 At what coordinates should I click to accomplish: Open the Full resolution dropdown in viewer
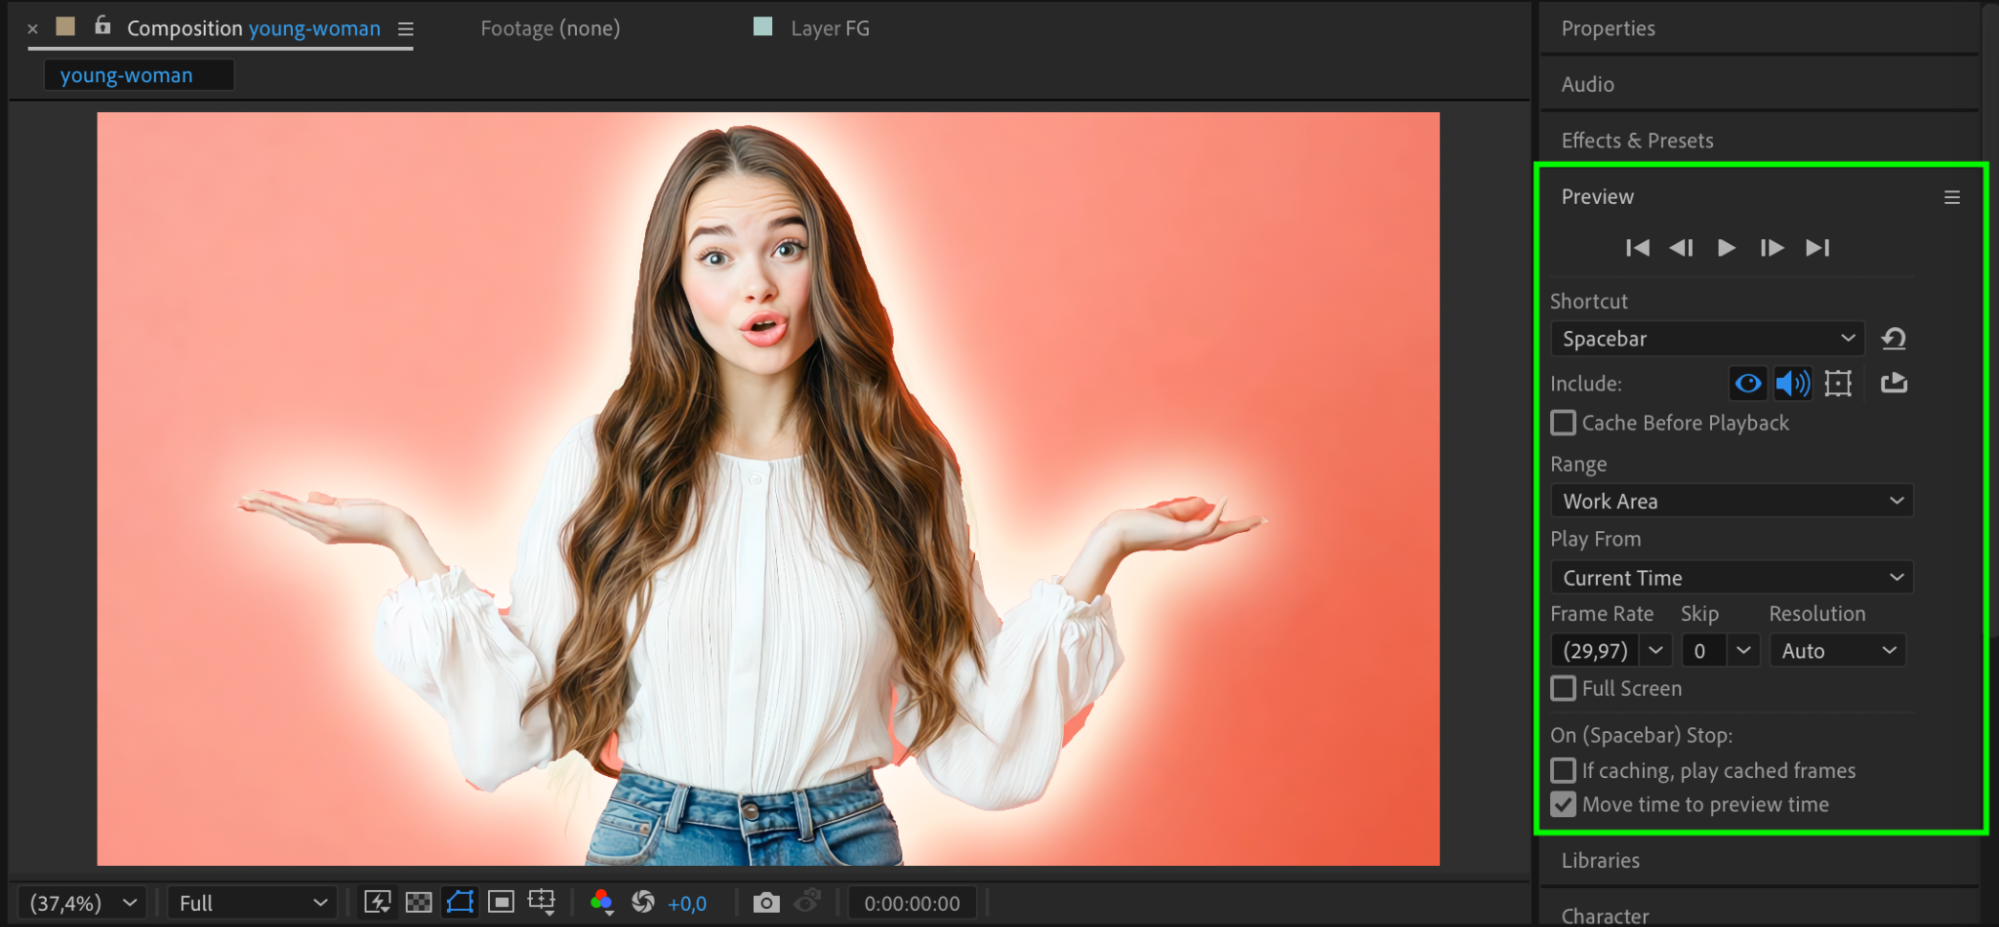pos(252,903)
